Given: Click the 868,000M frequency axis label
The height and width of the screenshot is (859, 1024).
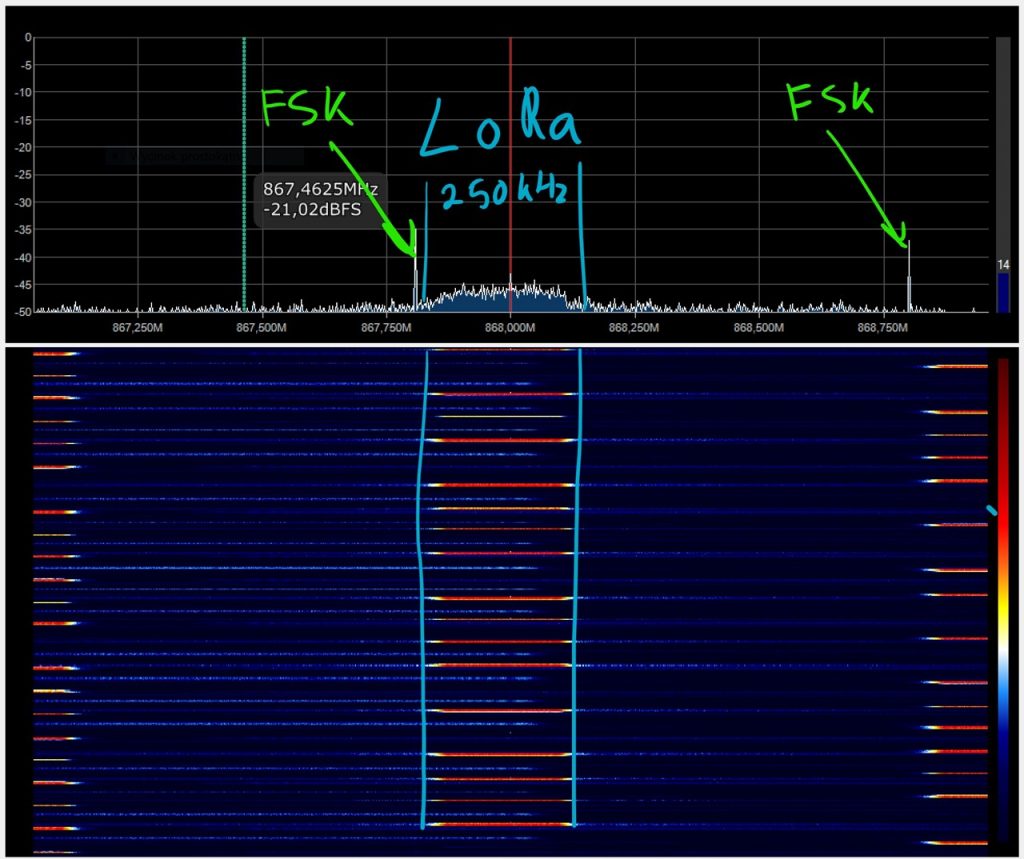Looking at the screenshot, I should (511, 328).
